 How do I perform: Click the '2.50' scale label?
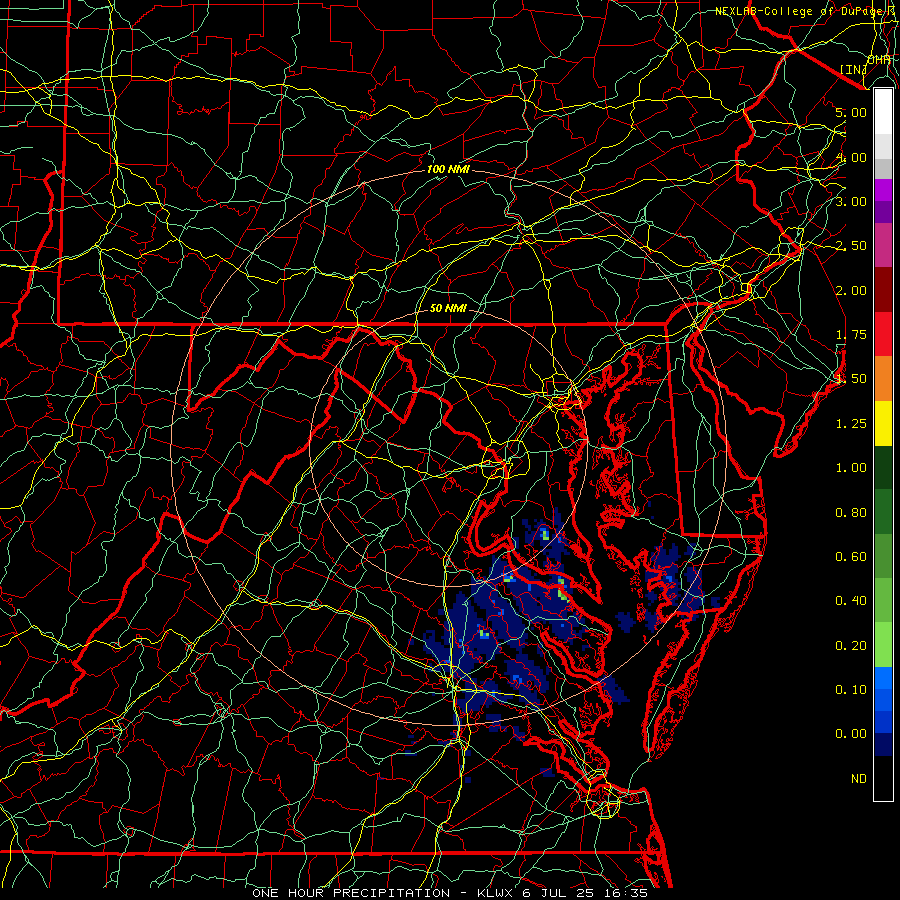[851, 246]
